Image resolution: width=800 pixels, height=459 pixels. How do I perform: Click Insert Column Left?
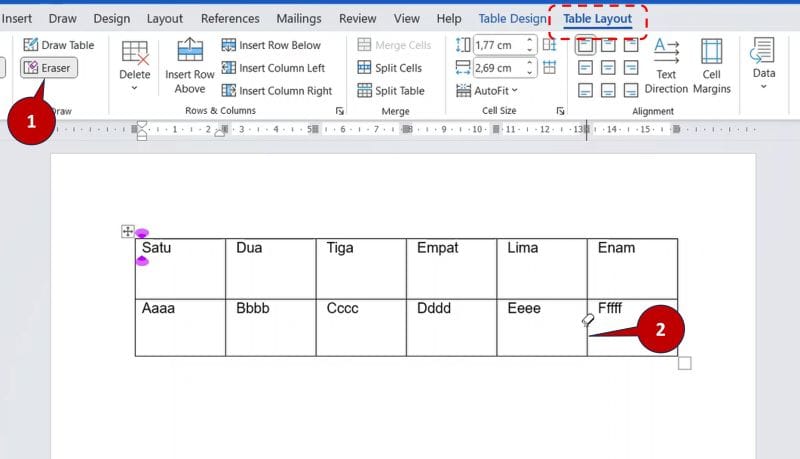(273, 68)
